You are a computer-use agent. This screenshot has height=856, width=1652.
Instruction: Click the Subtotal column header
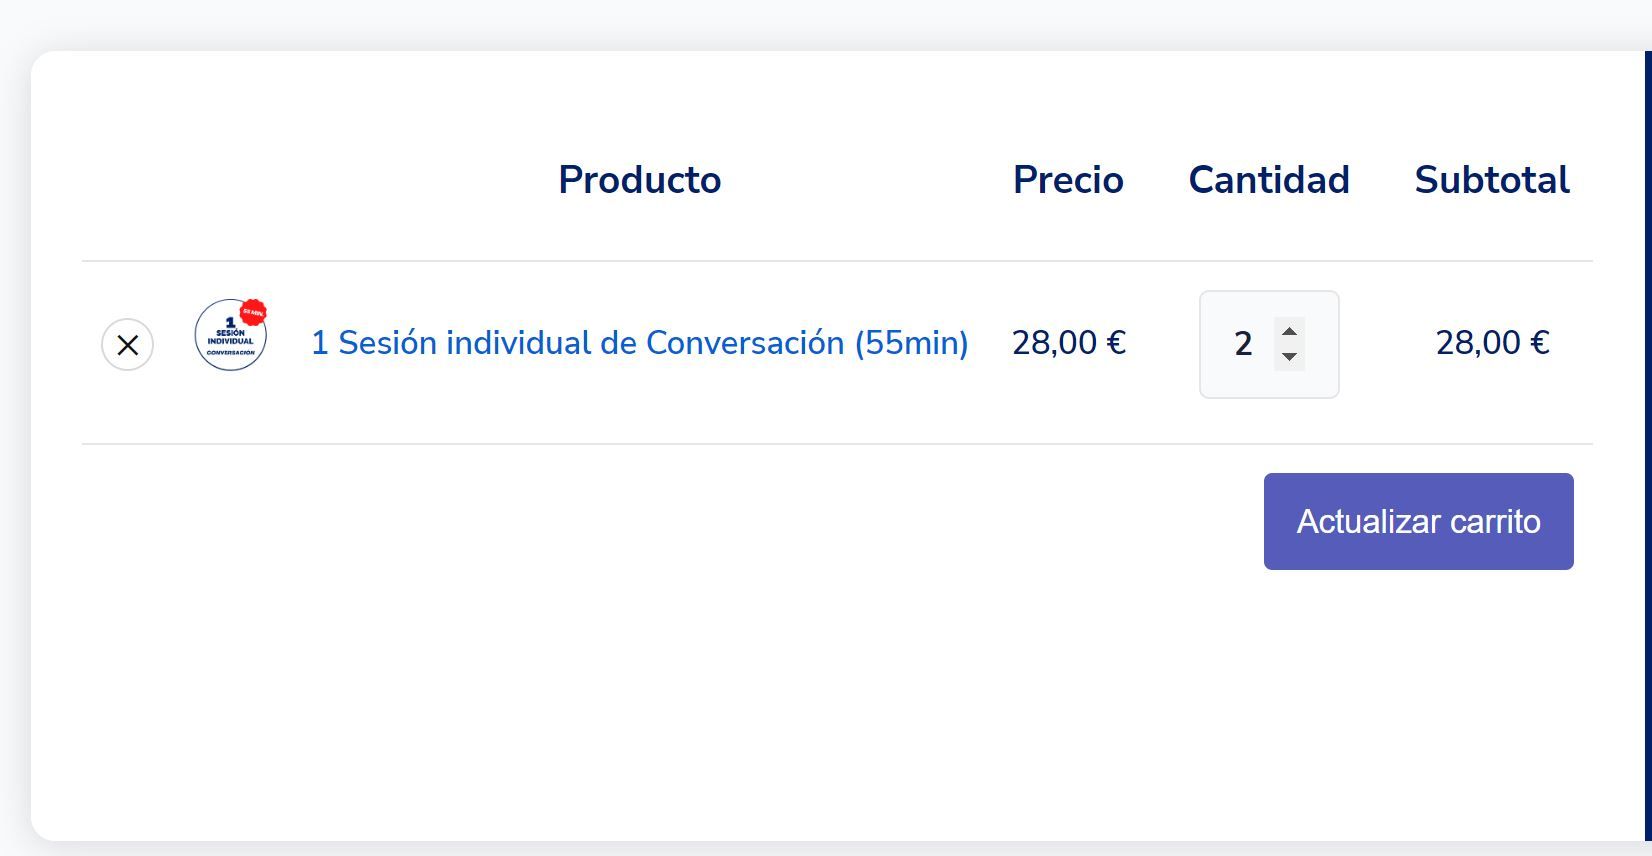click(x=1492, y=180)
